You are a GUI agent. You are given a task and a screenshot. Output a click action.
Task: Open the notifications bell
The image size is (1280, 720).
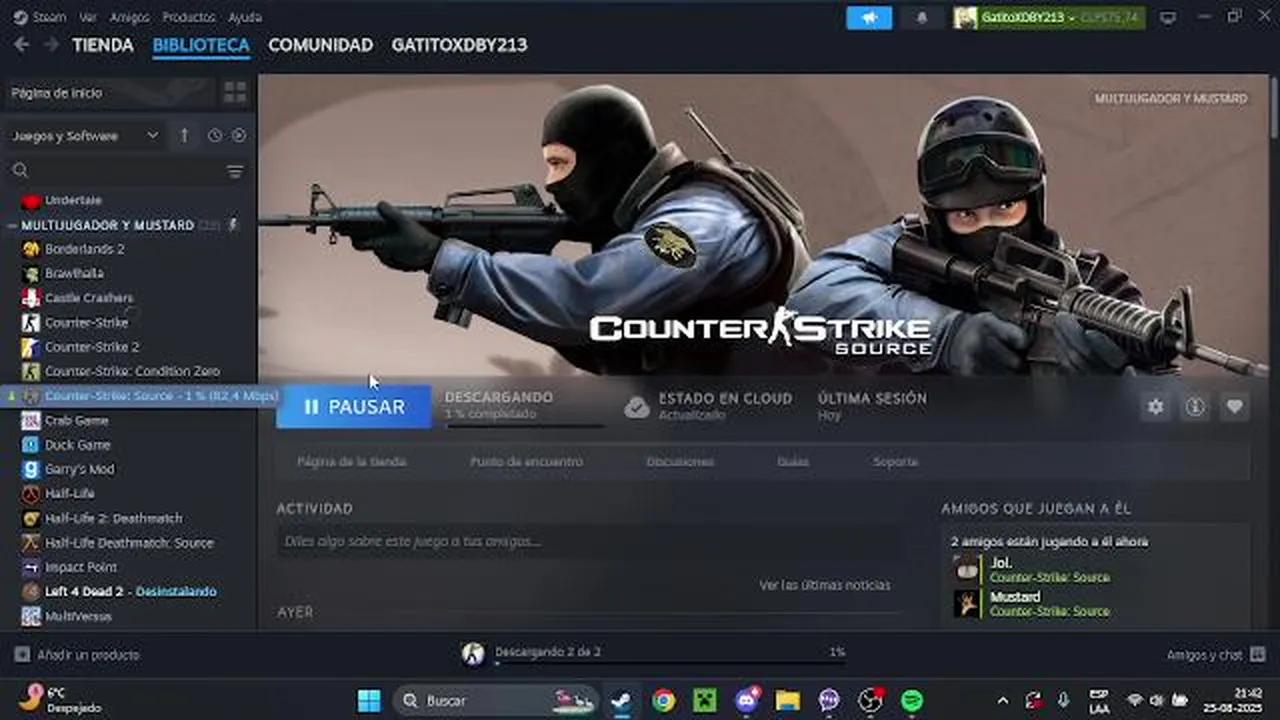click(x=922, y=18)
